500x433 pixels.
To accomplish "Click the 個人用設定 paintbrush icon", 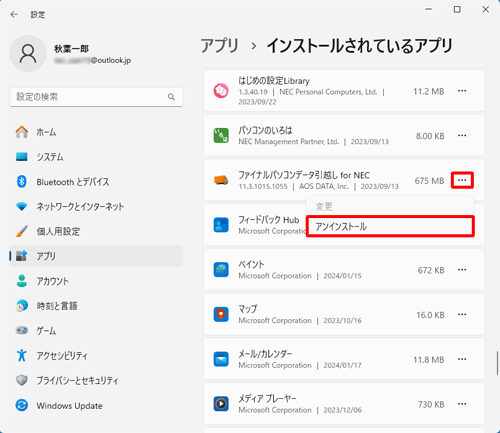I will [x=22, y=231].
